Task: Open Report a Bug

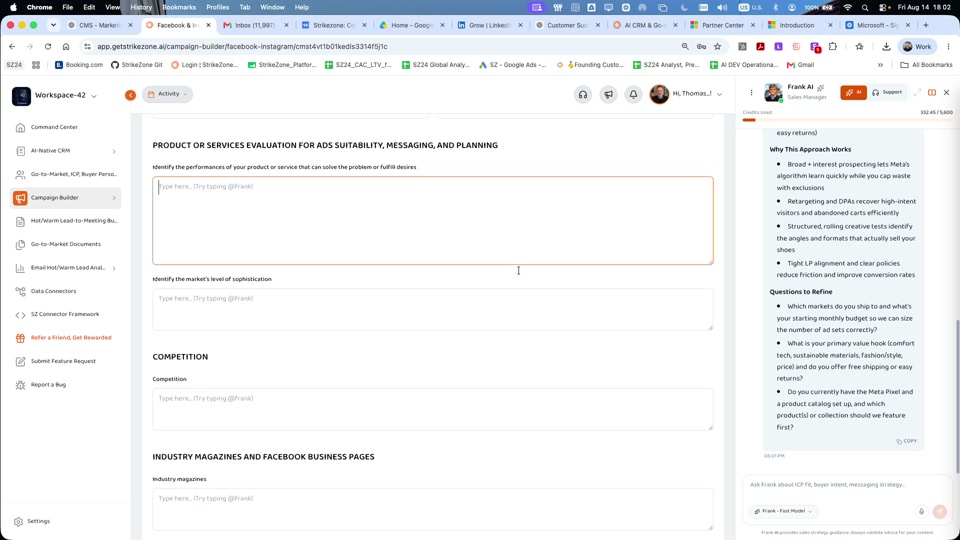Action: (x=48, y=385)
